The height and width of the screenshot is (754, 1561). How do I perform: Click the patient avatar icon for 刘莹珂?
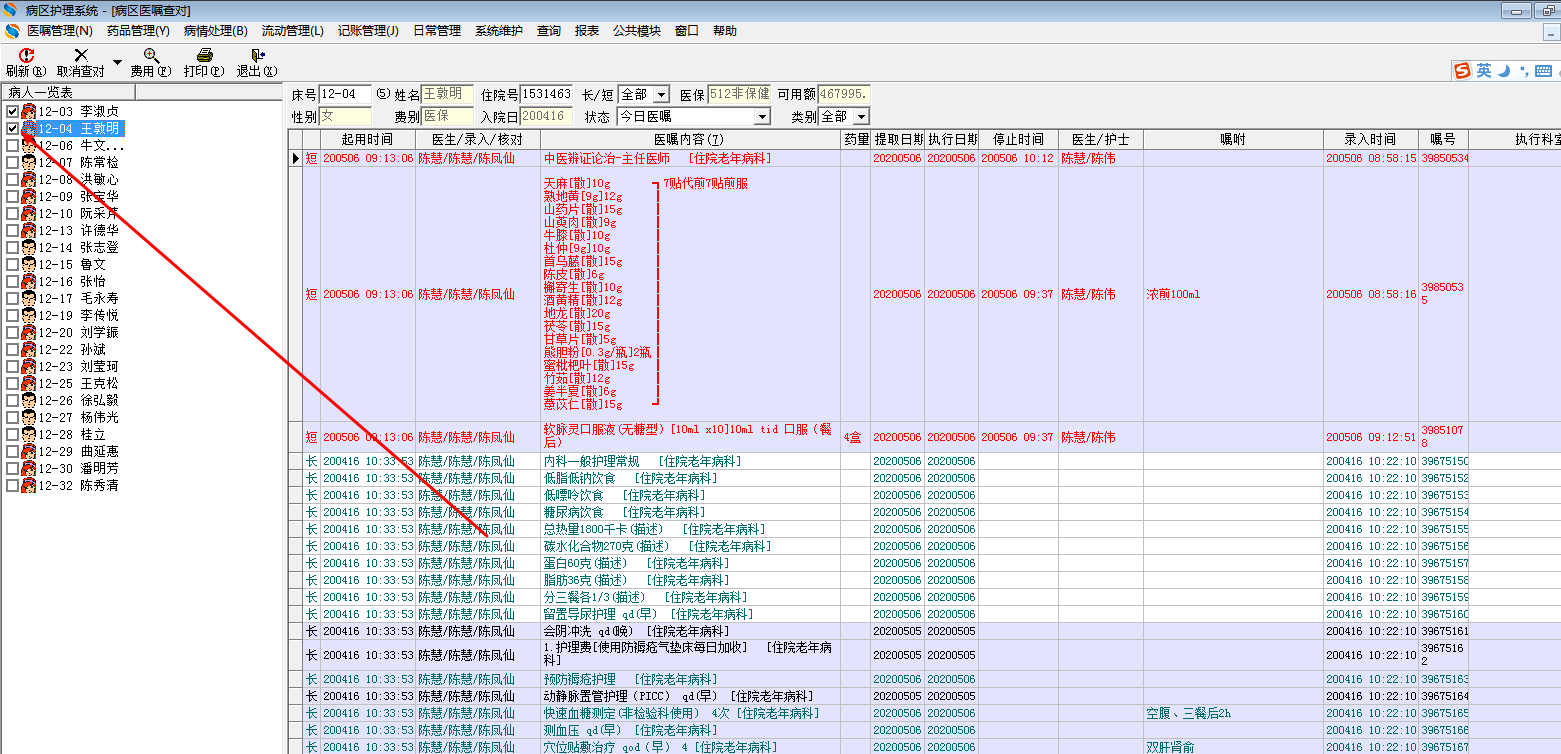pyautogui.click(x=29, y=366)
